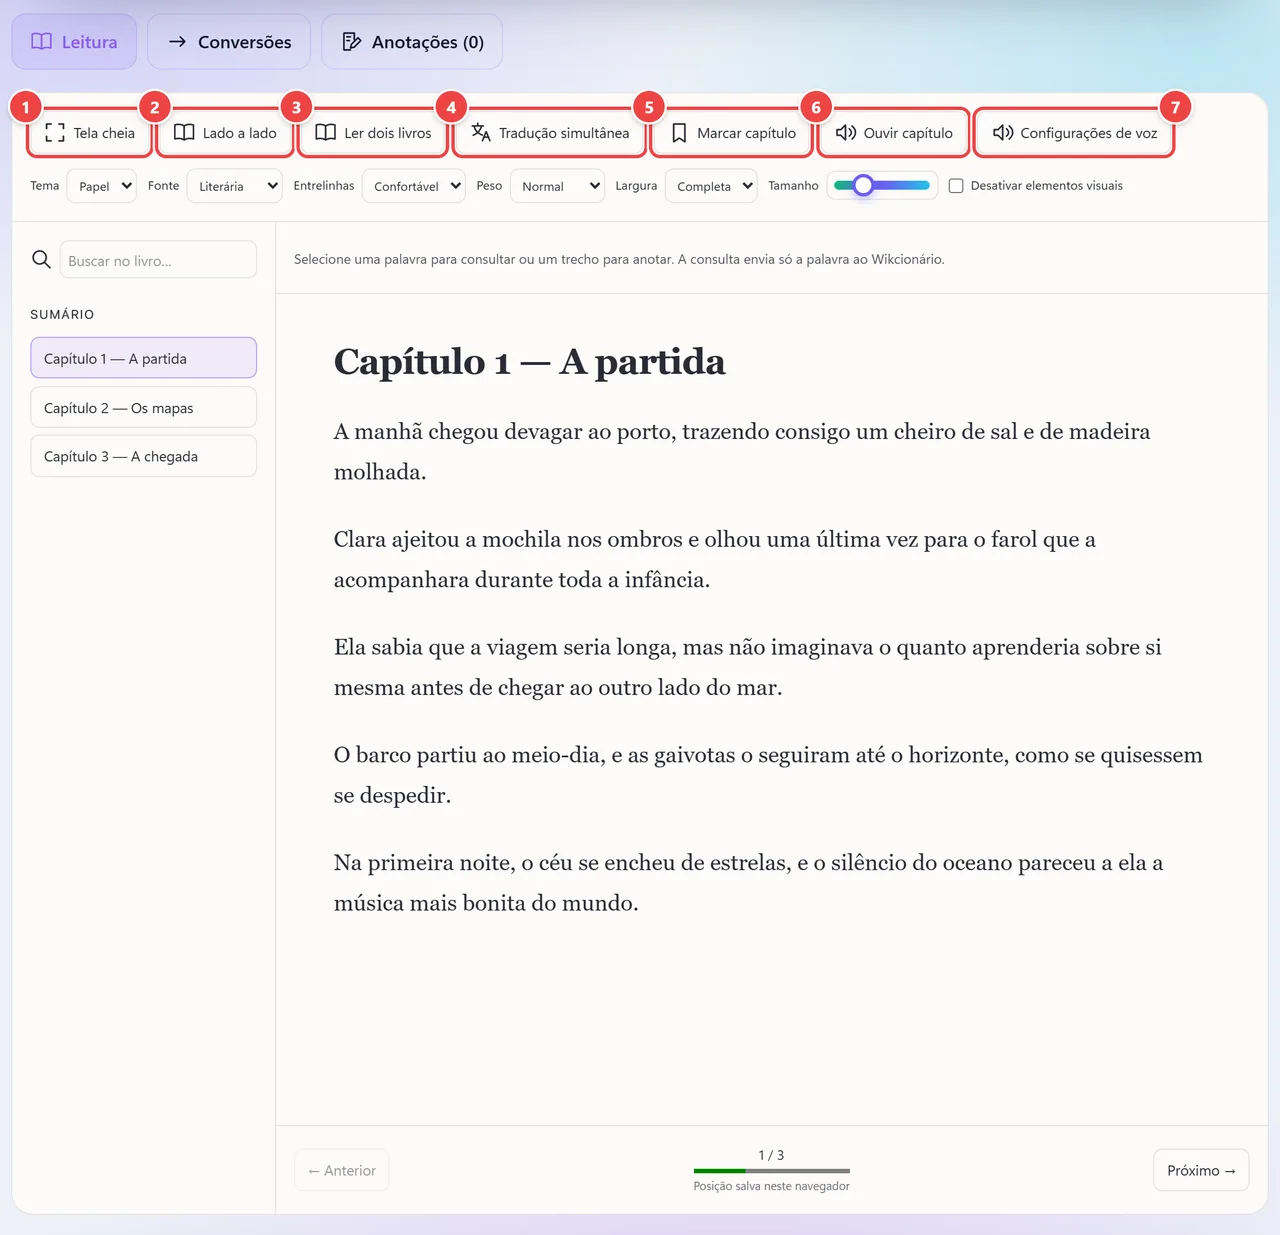Screen dimensions: 1280x1235
Task: Click the paragraph starting 'A manhã chegou devagar'
Action: coord(742,452)
